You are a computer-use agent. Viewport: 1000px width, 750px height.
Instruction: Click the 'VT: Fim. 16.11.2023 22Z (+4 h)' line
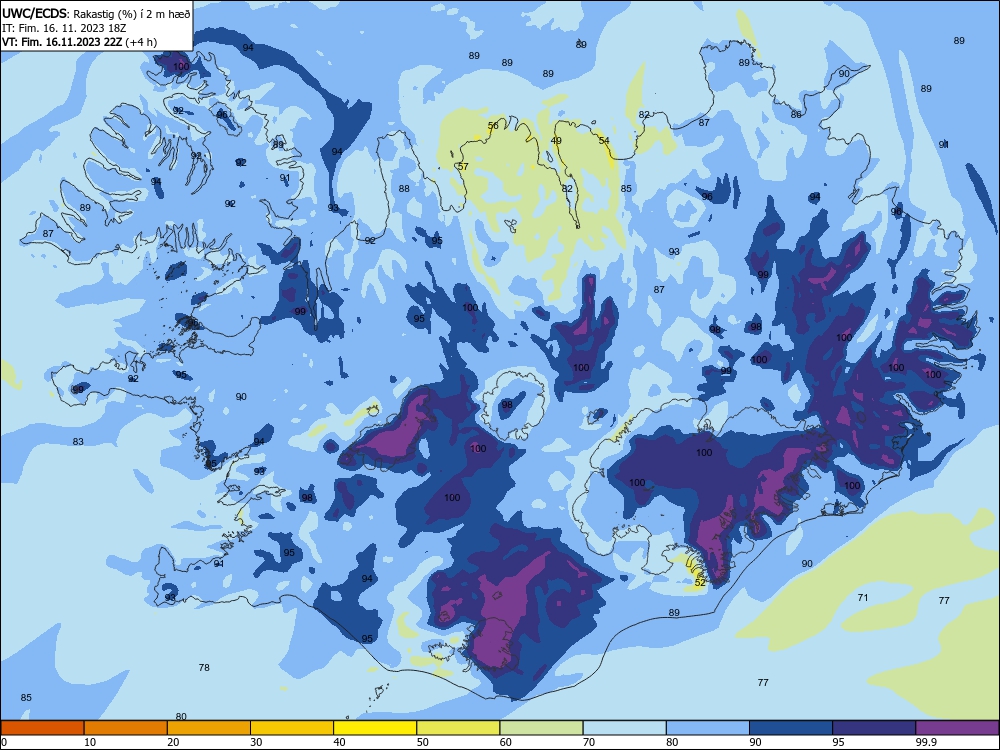(x=79, y=42)
